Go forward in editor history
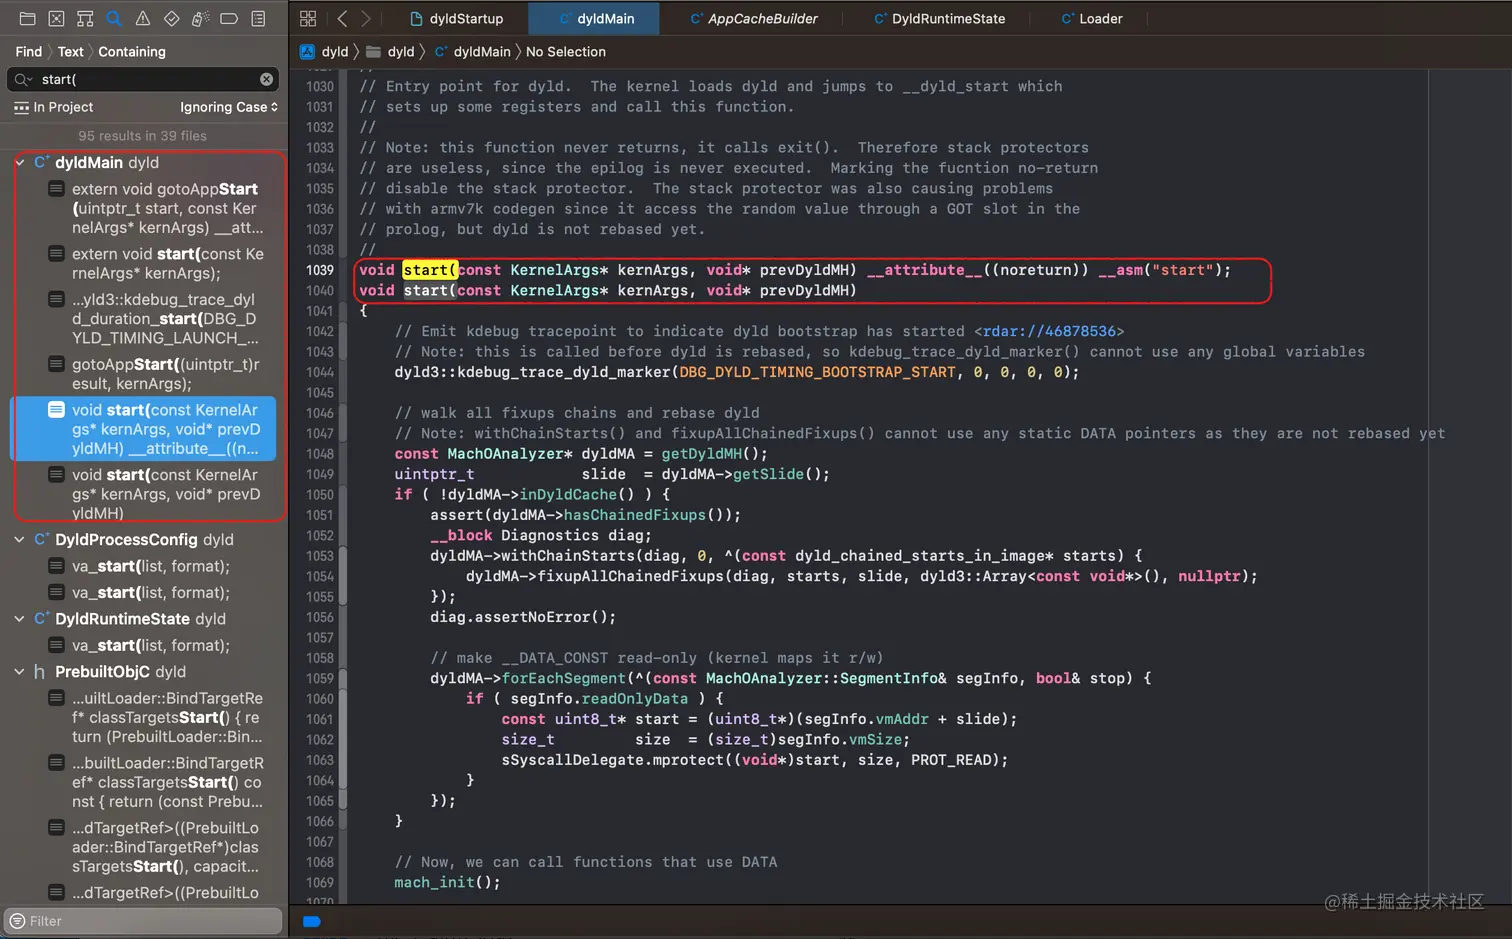This screenshot has height=939, width=1512. coord(366,18)
